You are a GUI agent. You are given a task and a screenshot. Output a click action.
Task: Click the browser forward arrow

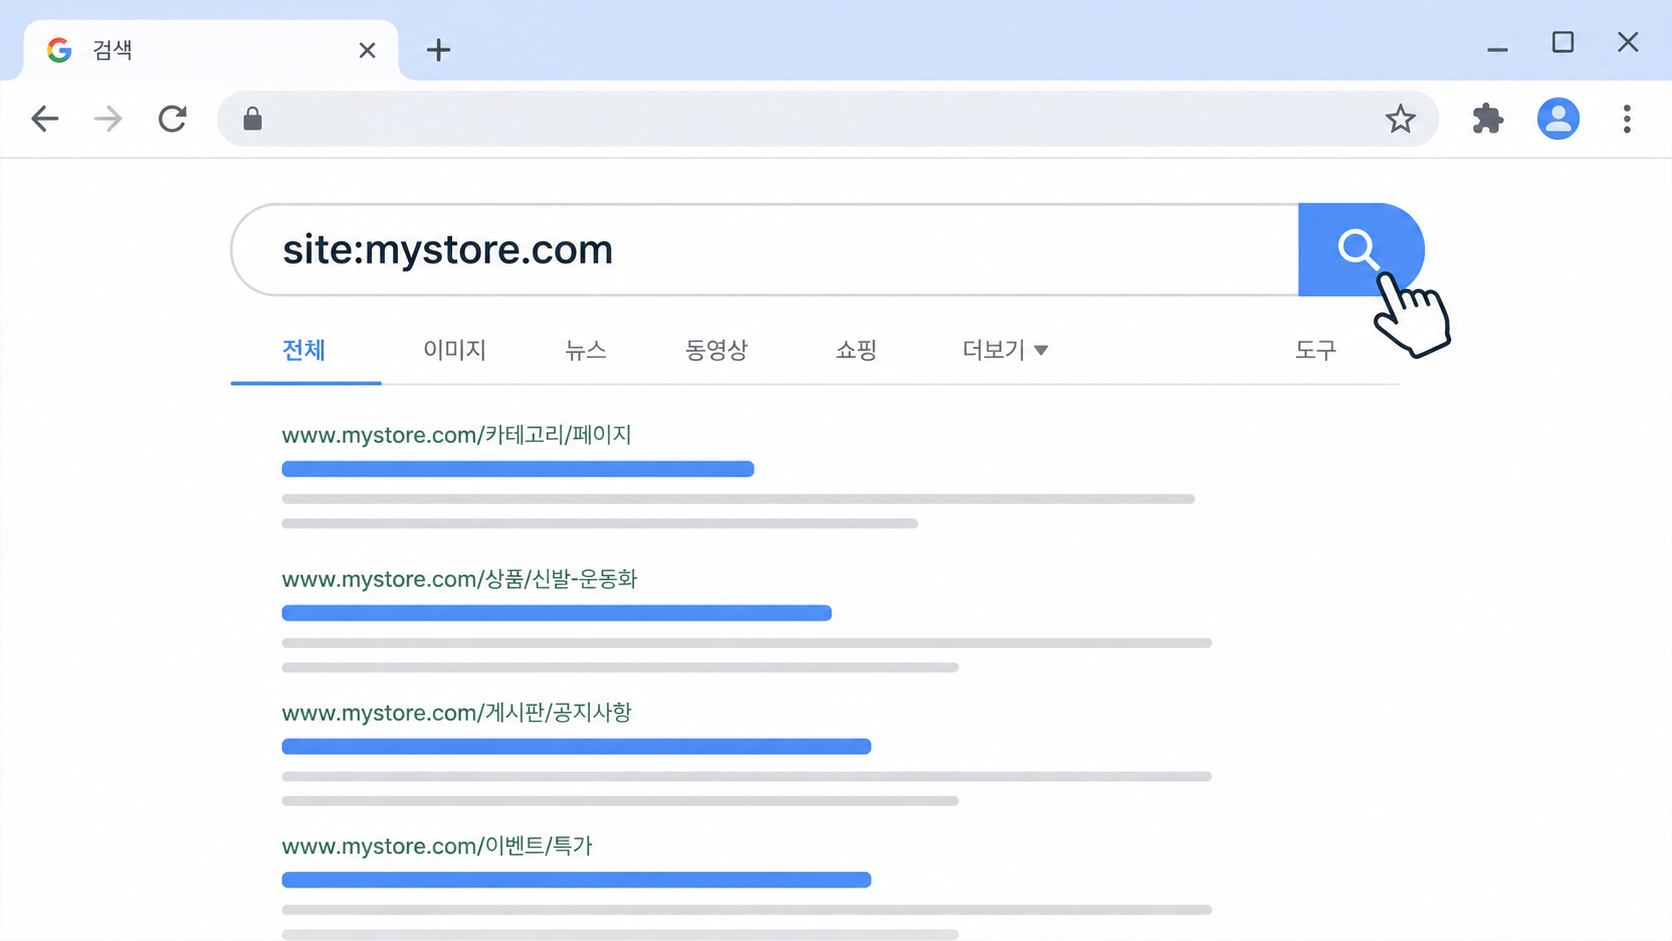pyautogui.click(x=108, y=119)
